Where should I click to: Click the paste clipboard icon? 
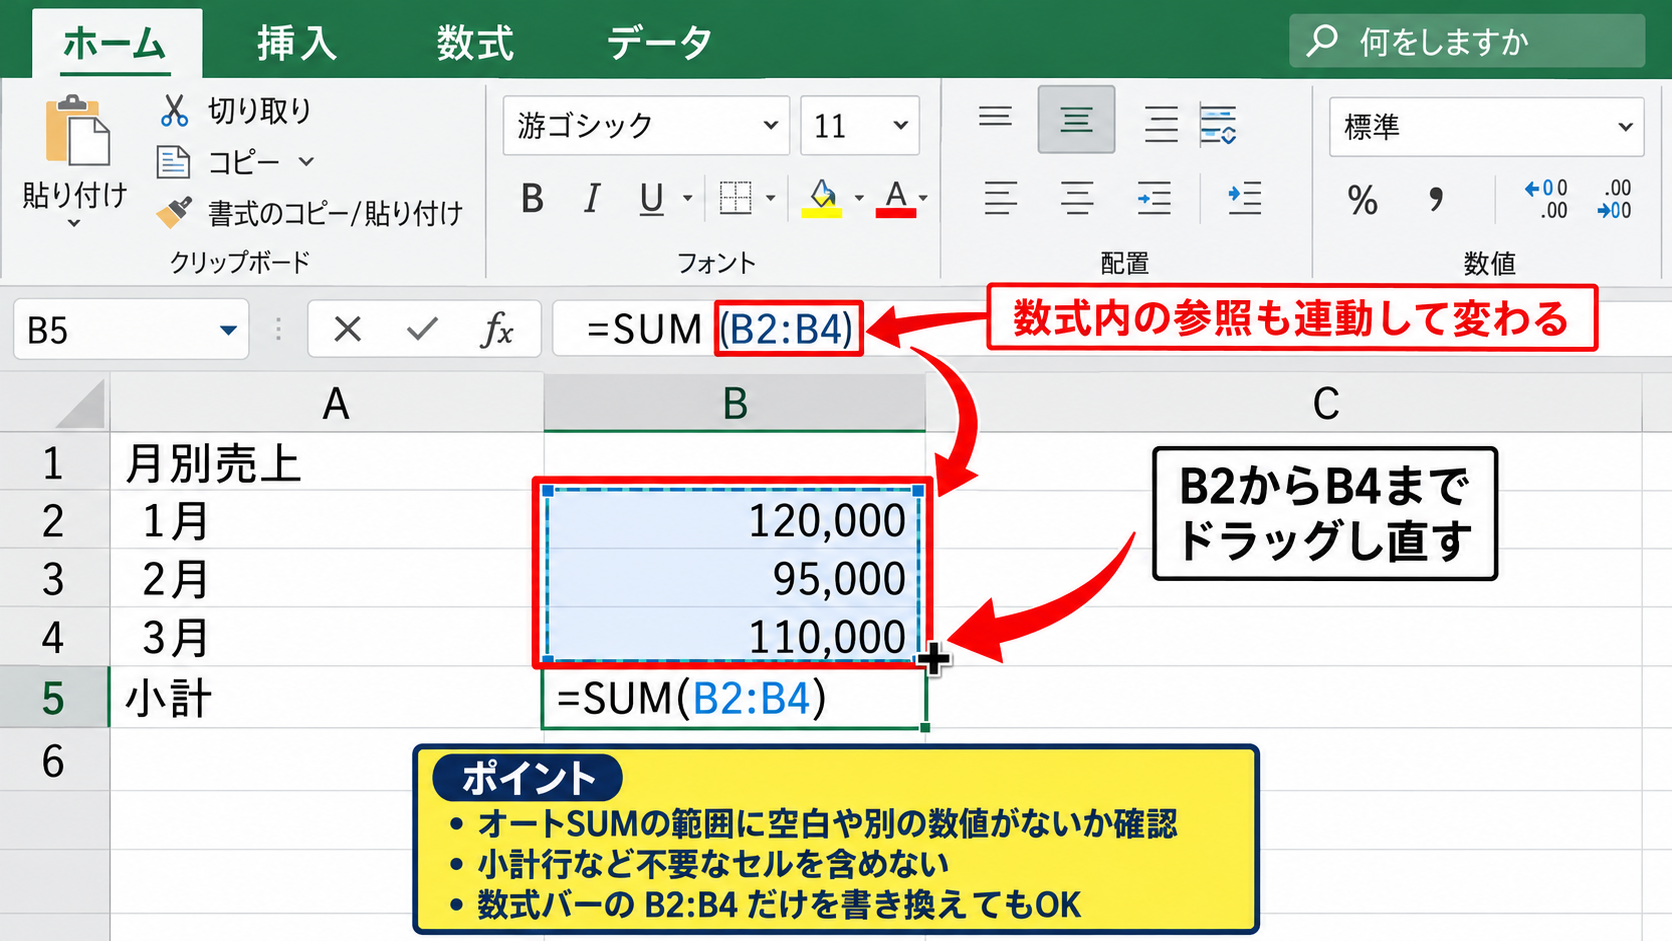(x=76, y=130)
